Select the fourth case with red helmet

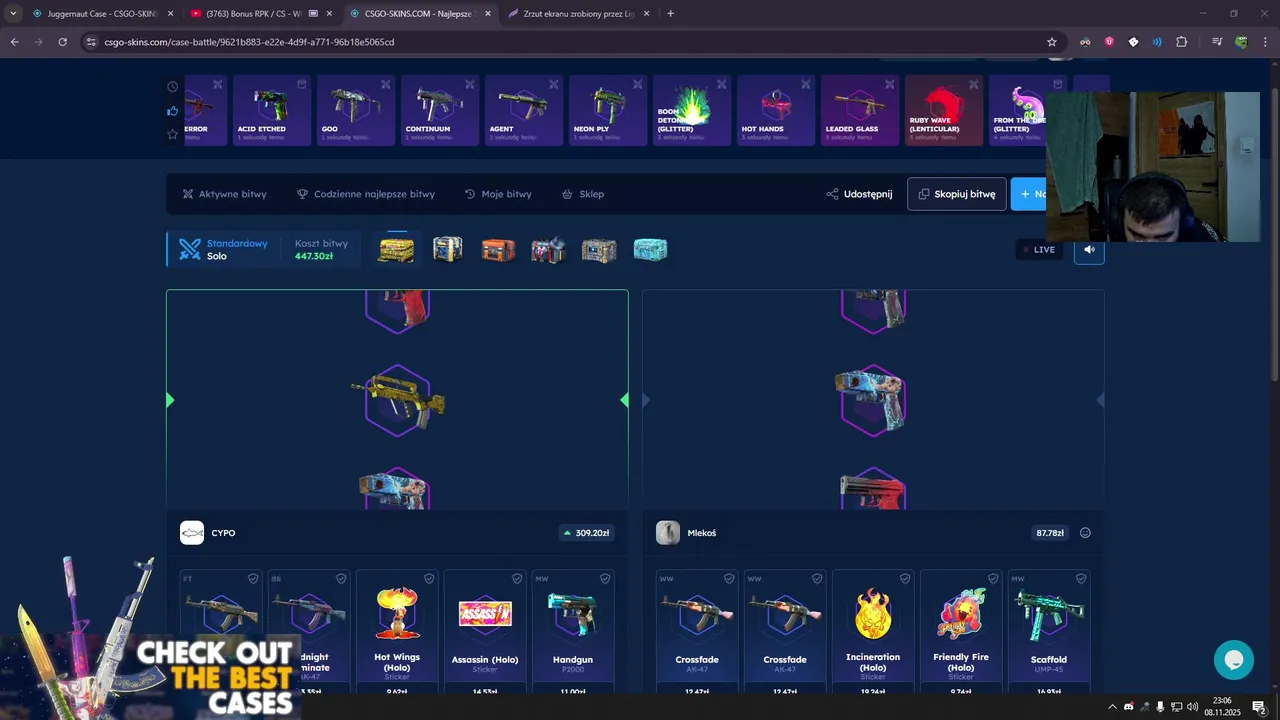(548, 249)
